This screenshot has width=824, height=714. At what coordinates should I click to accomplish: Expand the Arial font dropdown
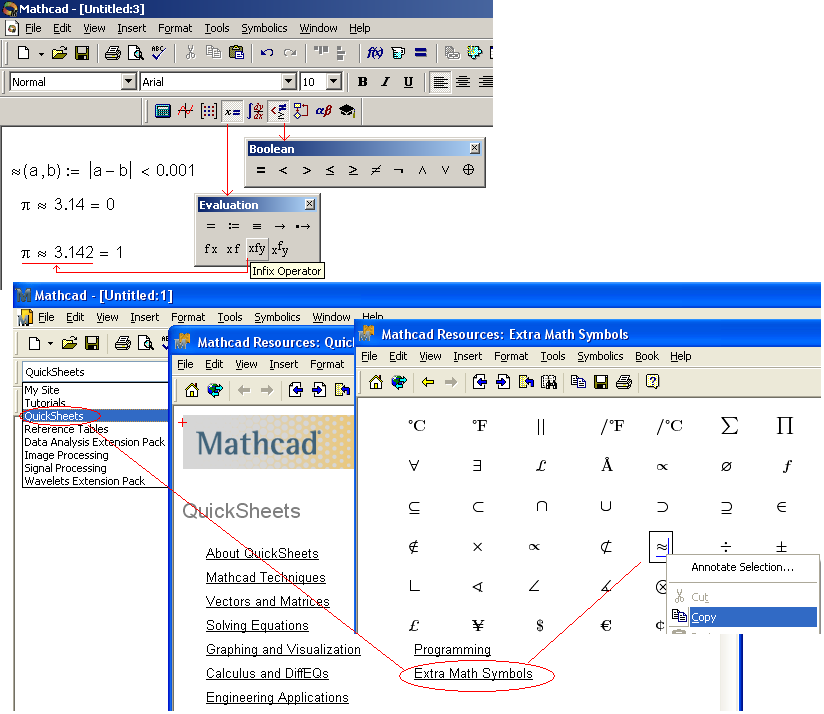[289, 81]
